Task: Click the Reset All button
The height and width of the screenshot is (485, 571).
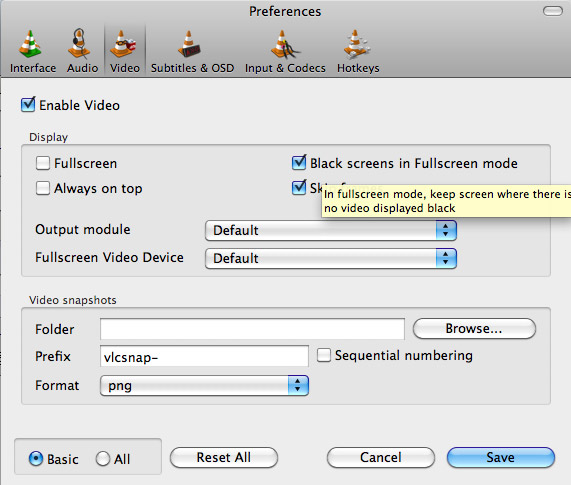Action: pyautogui.click(x=224, y=457)
